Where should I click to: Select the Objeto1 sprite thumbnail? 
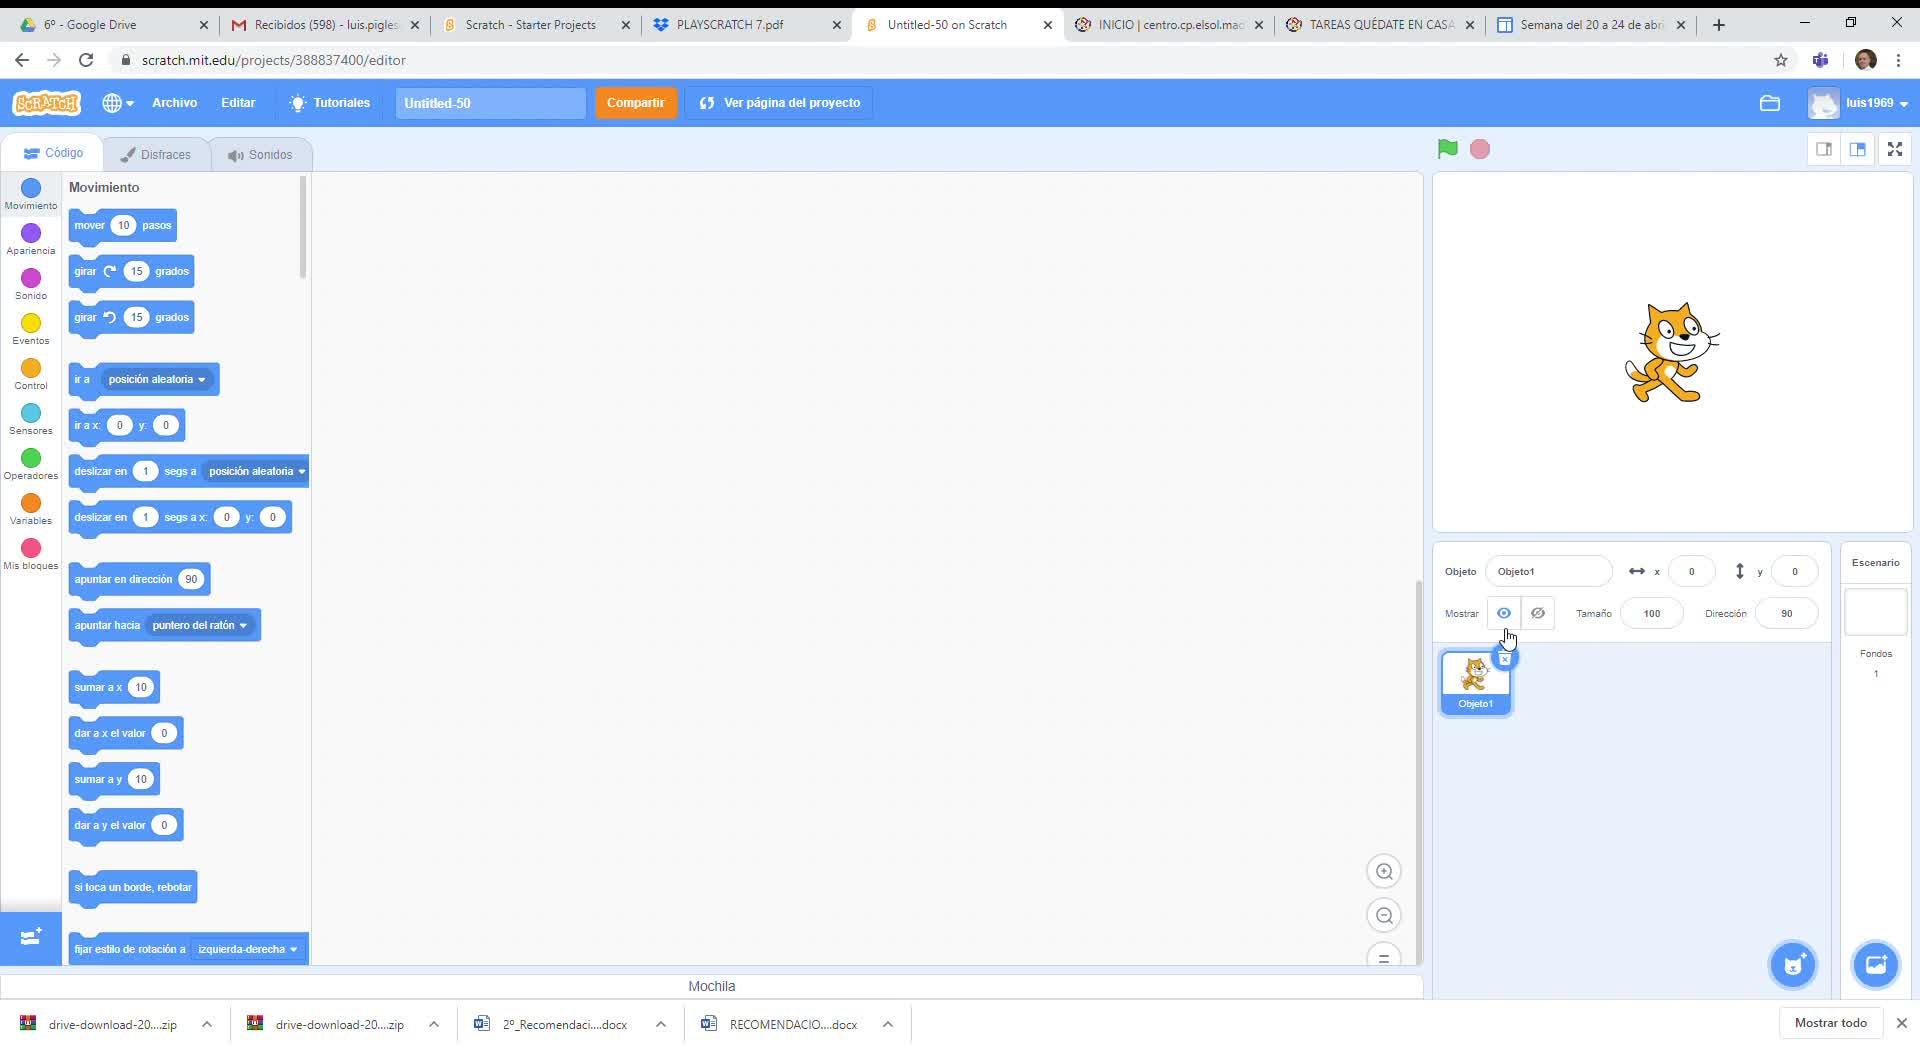click(1475, 685)
